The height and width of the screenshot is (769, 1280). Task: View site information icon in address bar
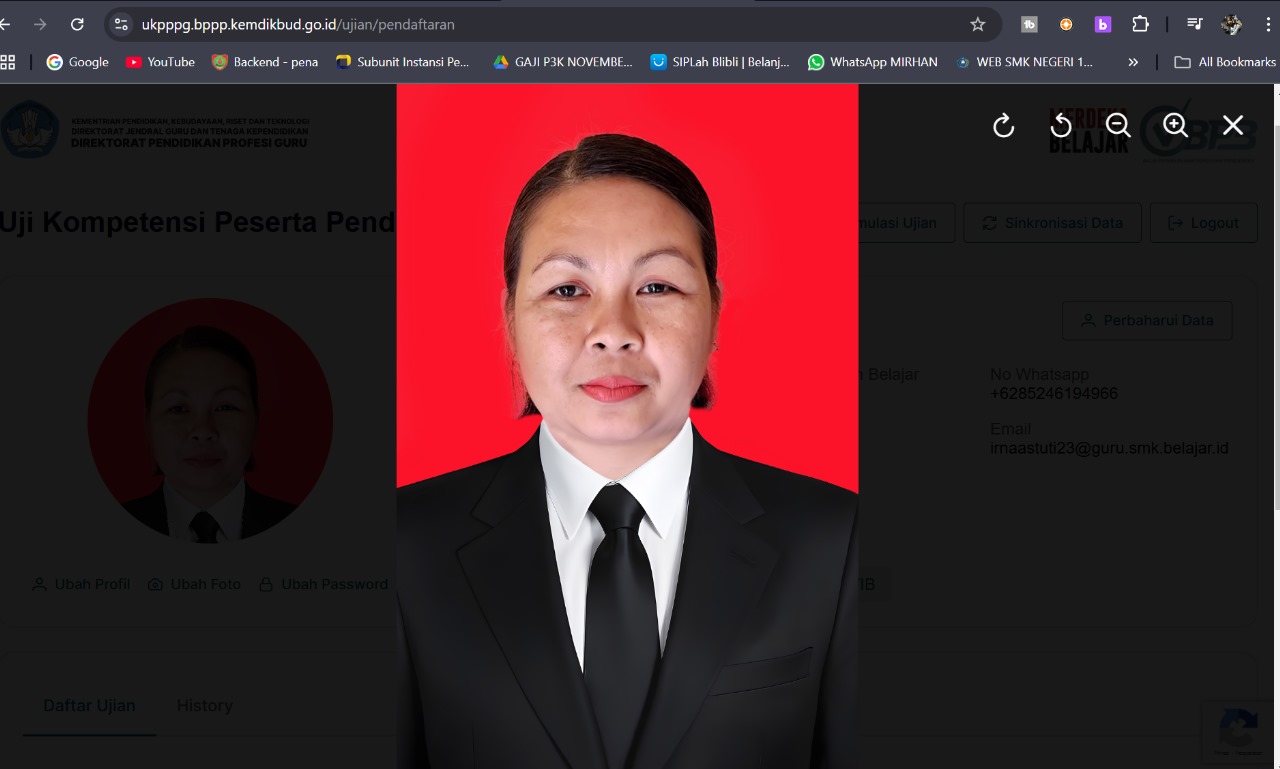[x=121, y=24]
